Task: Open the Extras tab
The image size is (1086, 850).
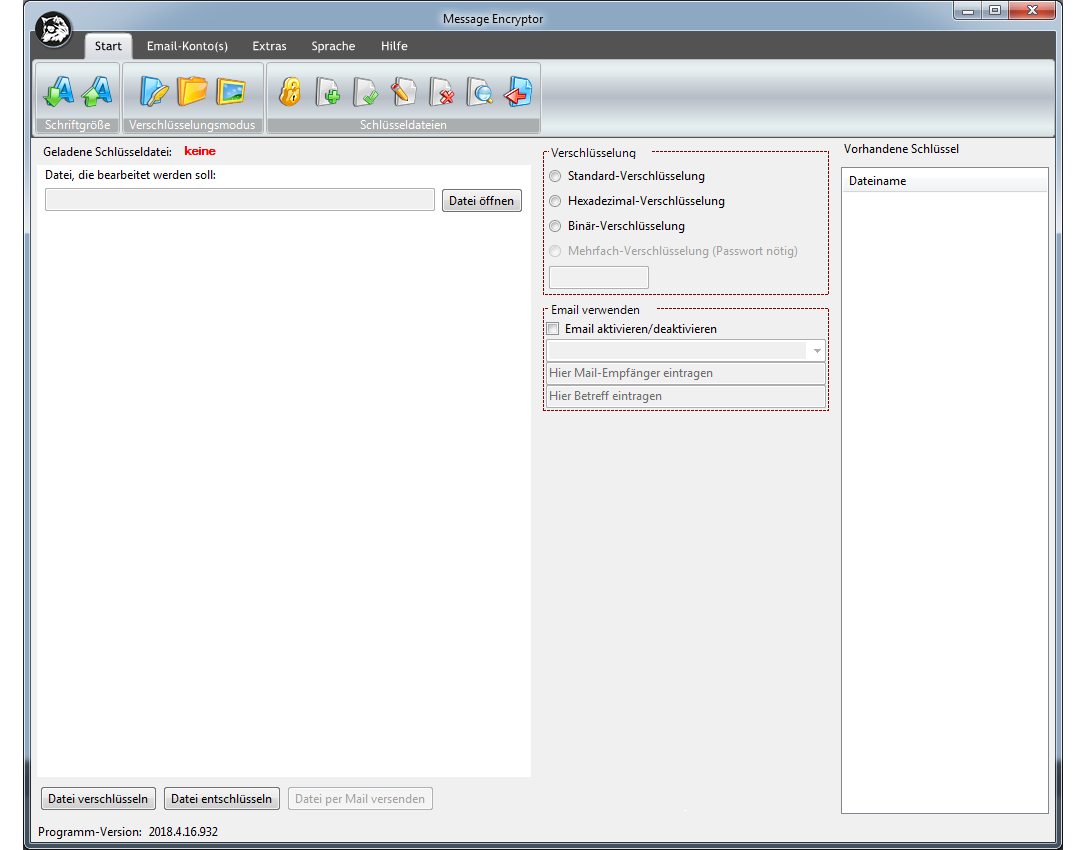Action: point(269,46)
